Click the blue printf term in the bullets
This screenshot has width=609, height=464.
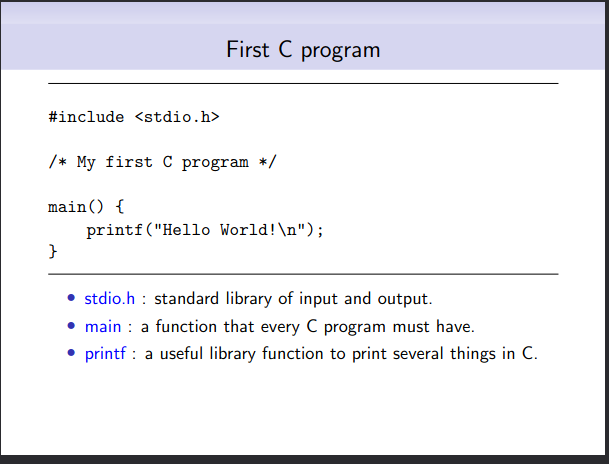point(105,354)
